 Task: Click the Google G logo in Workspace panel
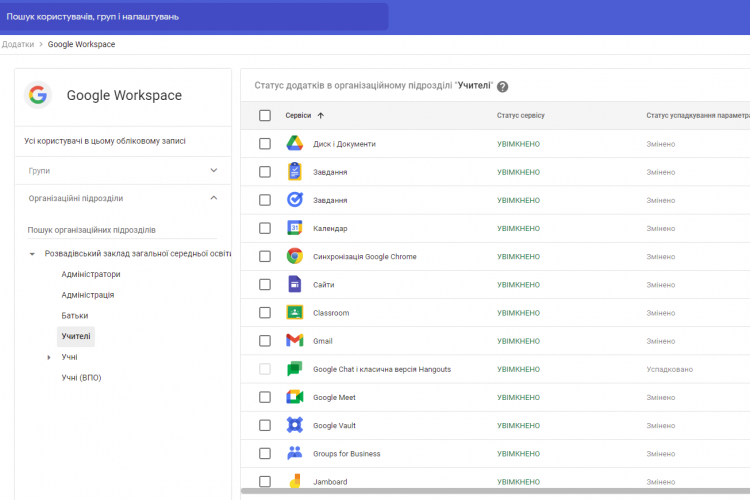click(x=38, y=95)
